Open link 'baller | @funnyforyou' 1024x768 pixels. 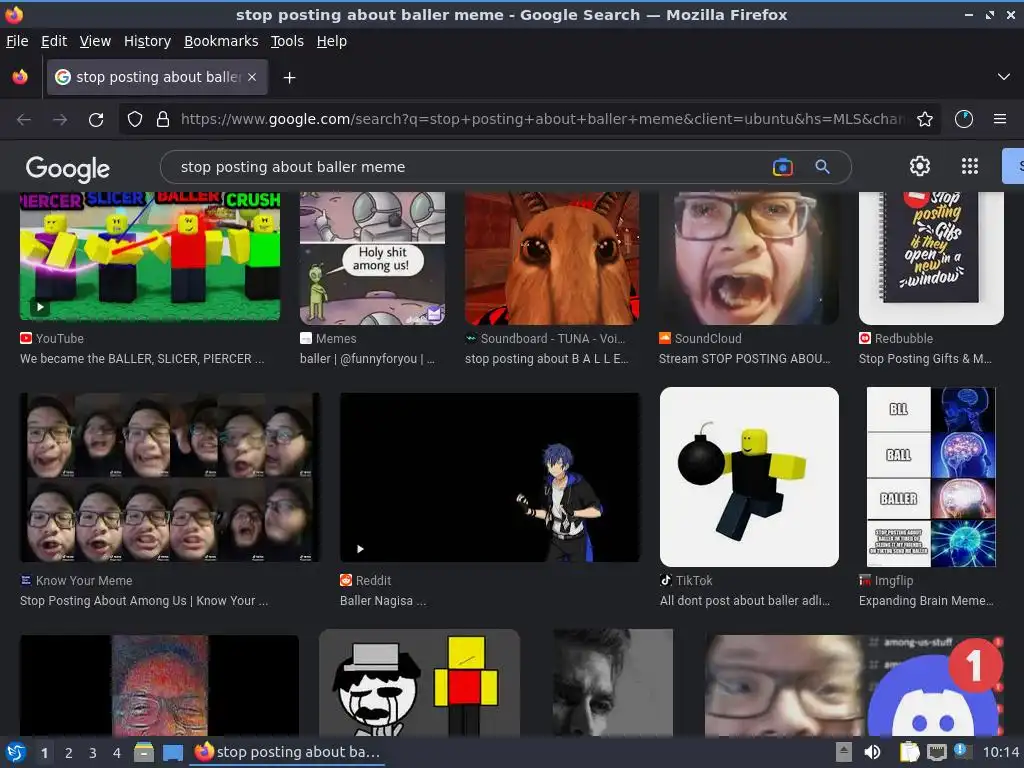[367, 359]
